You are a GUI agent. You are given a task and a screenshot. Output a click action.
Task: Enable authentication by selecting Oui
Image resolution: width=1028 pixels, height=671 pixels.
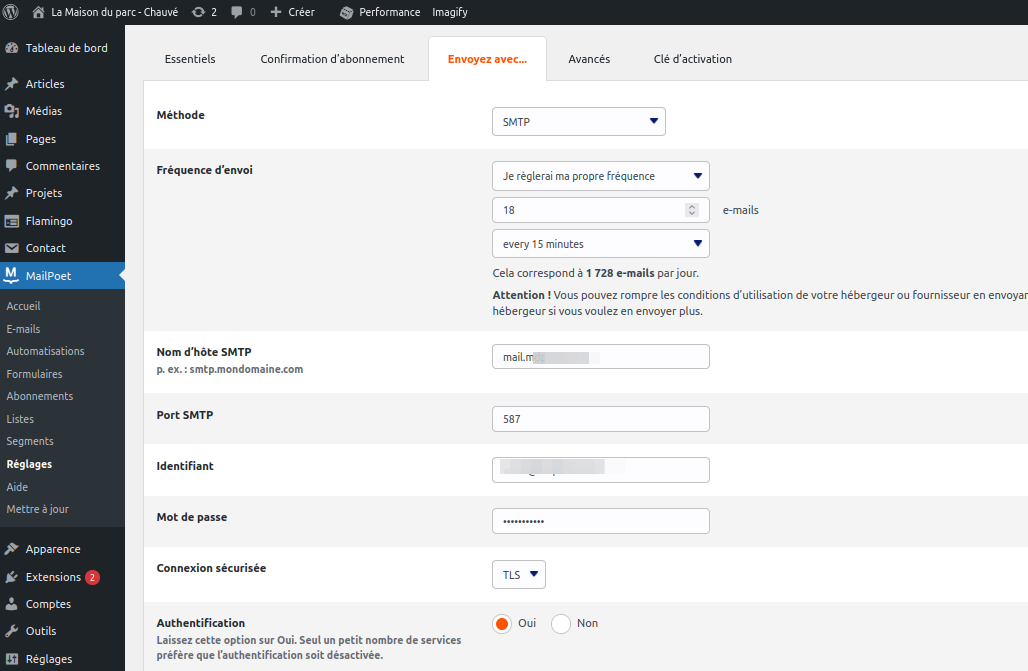[501, 623]
